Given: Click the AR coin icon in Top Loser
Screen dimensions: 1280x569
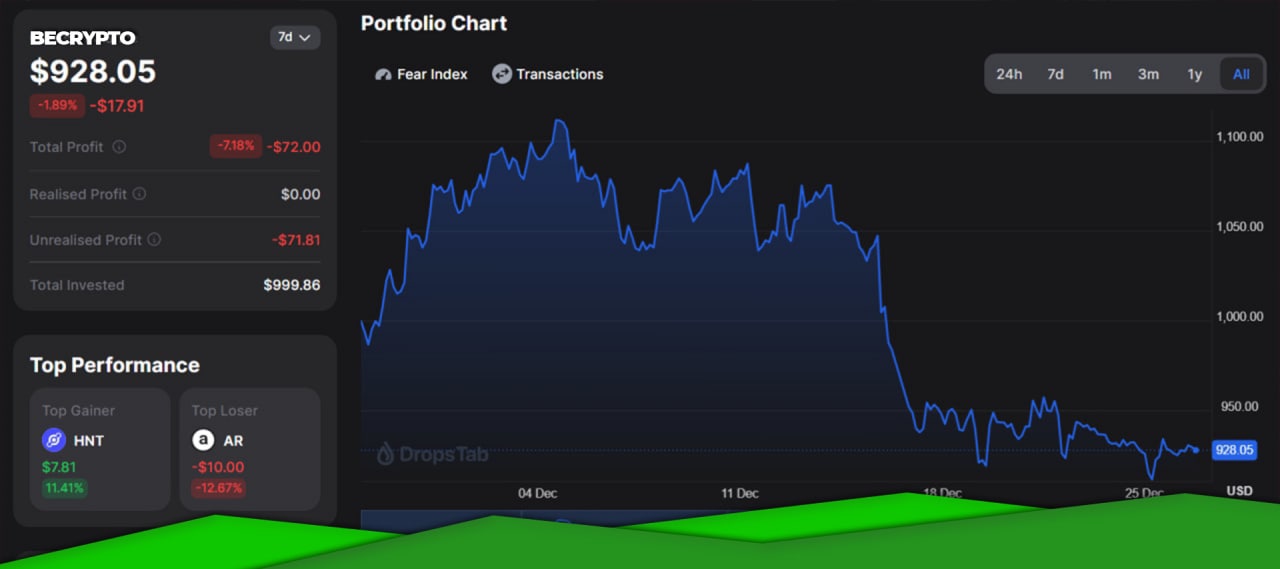Looking at the screenshot, I should point(203,440).
